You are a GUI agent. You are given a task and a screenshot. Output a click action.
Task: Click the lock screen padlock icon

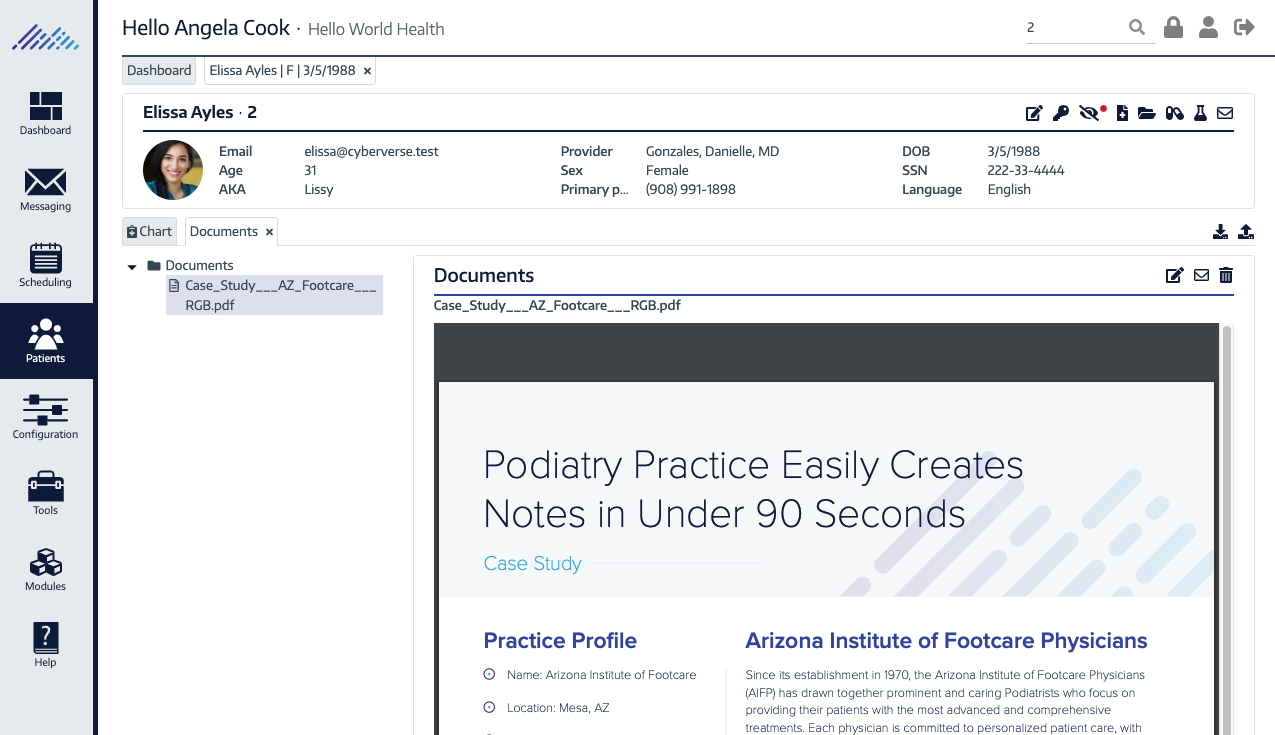coord(1173,28)
